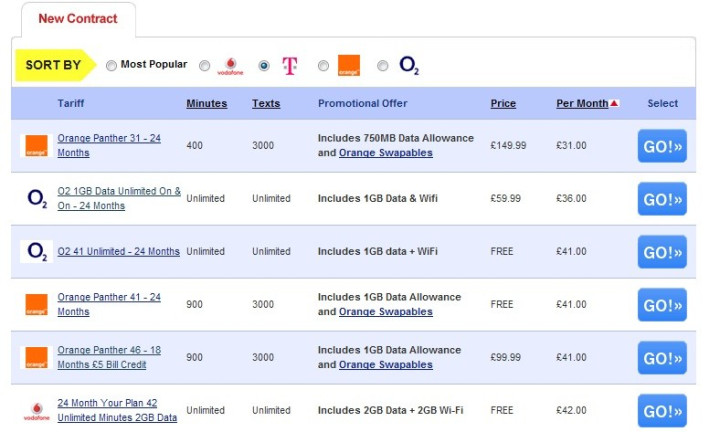The height and width of the screenshot is (432, 720).
Task: Click the £99.99 price cell
Action: pyautogui.click(x=506, y=357)
